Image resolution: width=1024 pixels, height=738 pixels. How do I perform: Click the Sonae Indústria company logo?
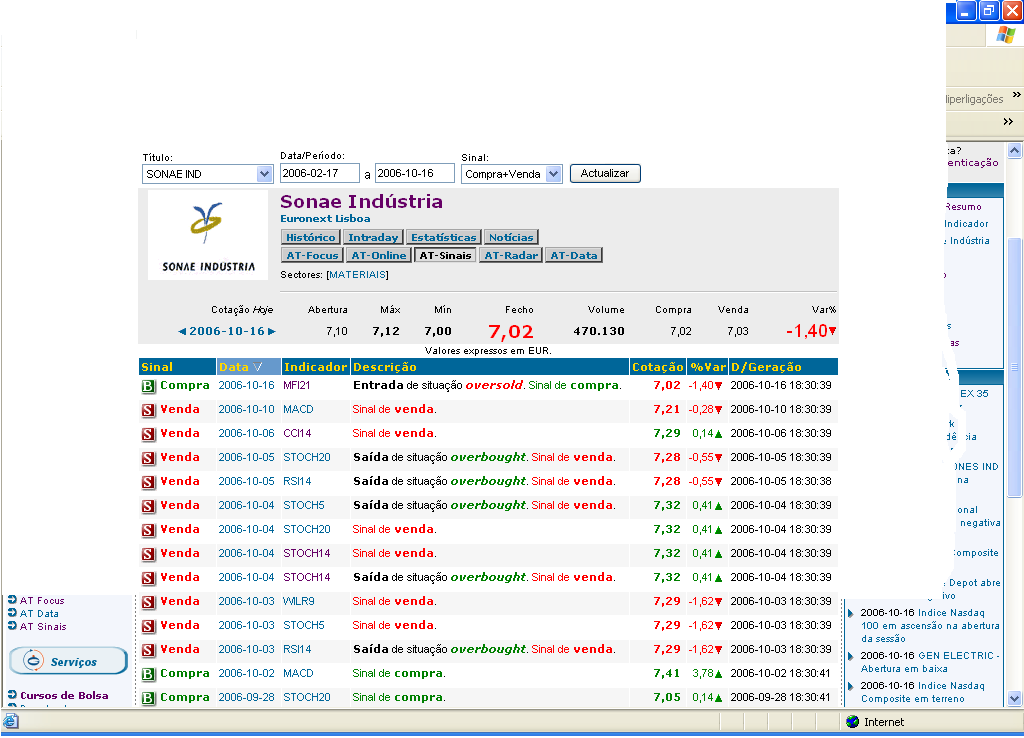[x=208, y=235]
